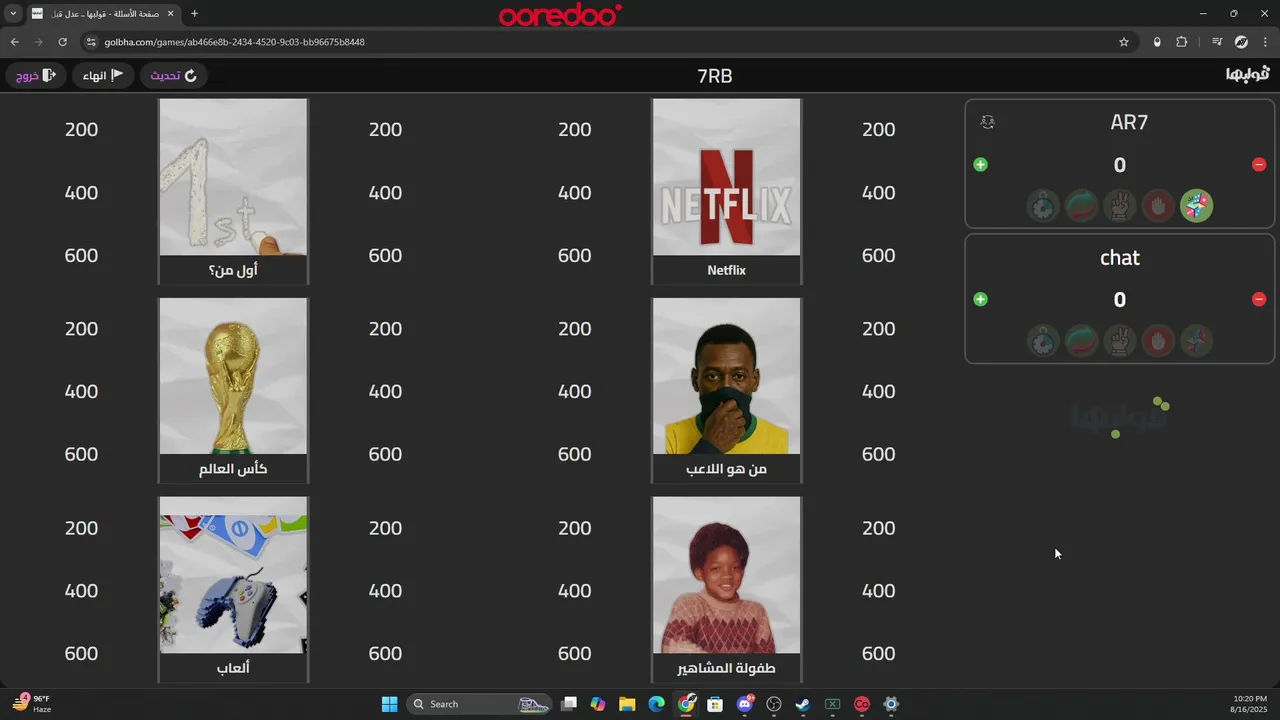1280x720 pixels.
Task: Pick 600 on right of طفولة المشاهير card
Action: 878,653
